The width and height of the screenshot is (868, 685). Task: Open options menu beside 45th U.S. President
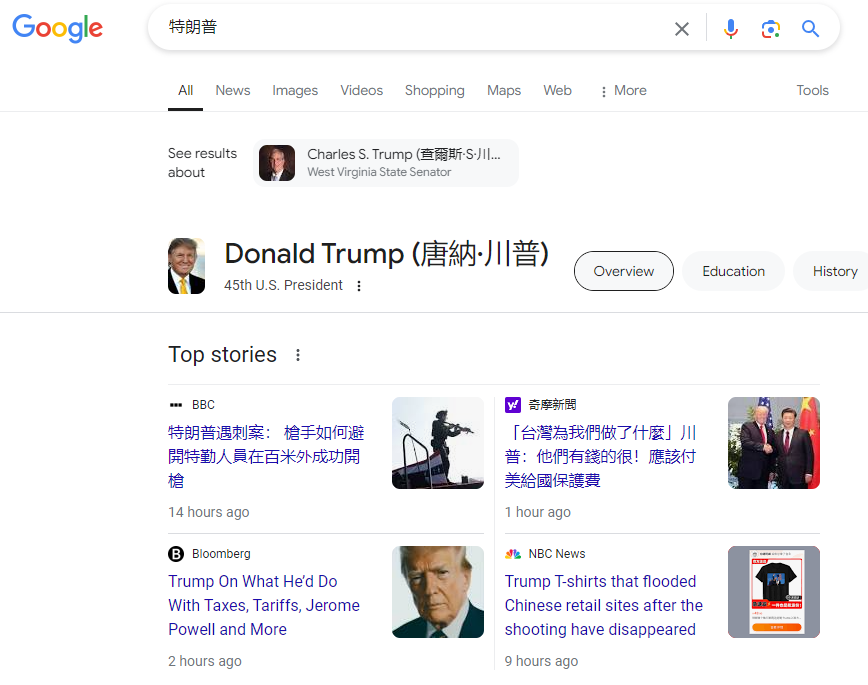[x=359, y=286]
